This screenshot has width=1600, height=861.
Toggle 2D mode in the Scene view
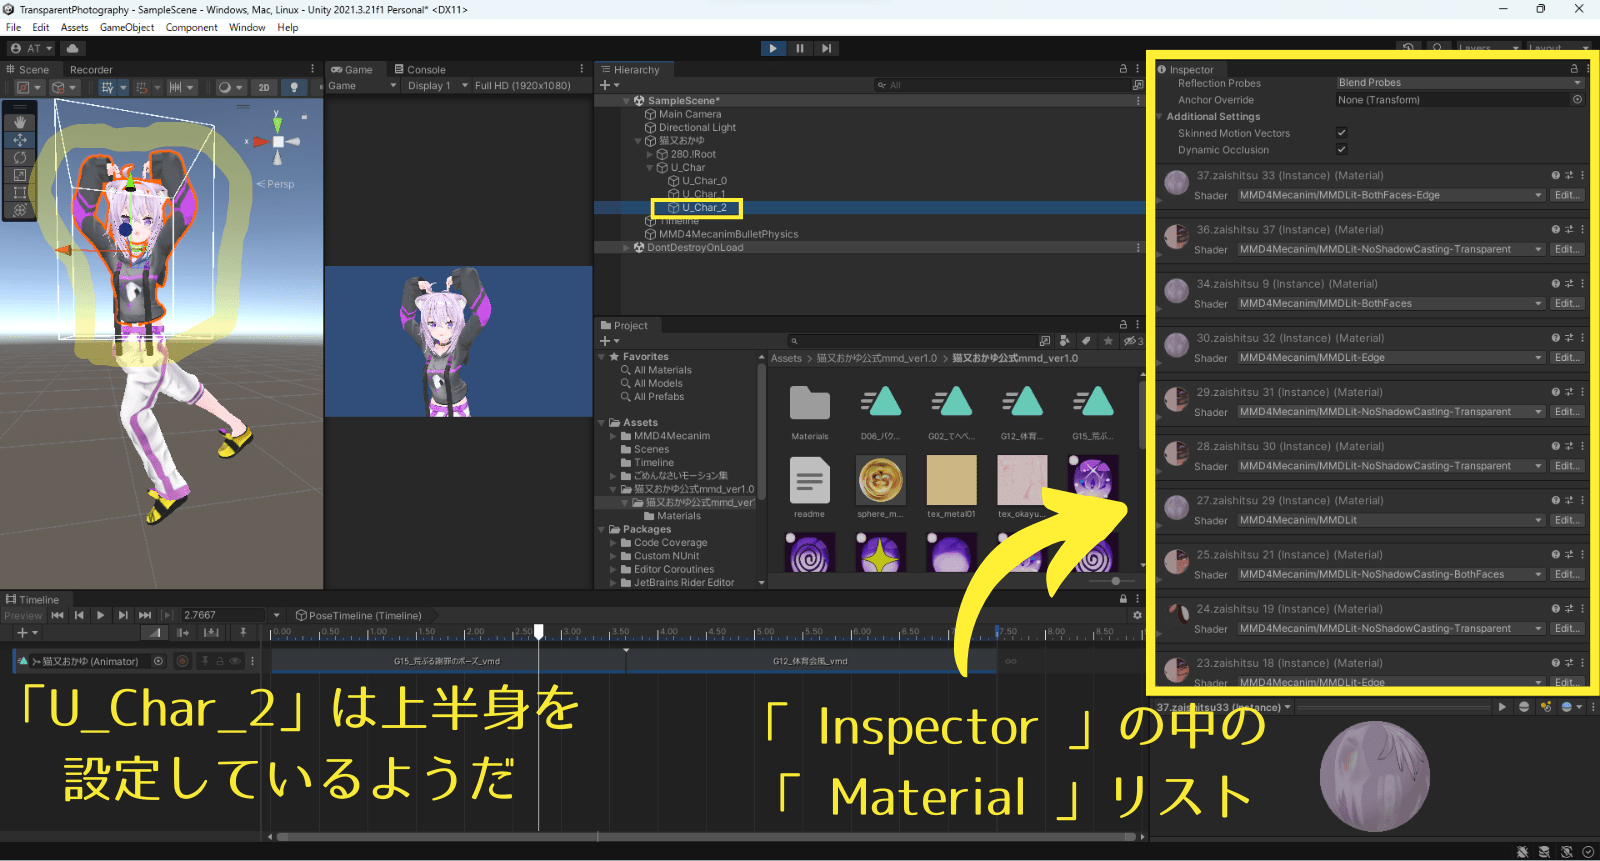click(x=264, y=87)
